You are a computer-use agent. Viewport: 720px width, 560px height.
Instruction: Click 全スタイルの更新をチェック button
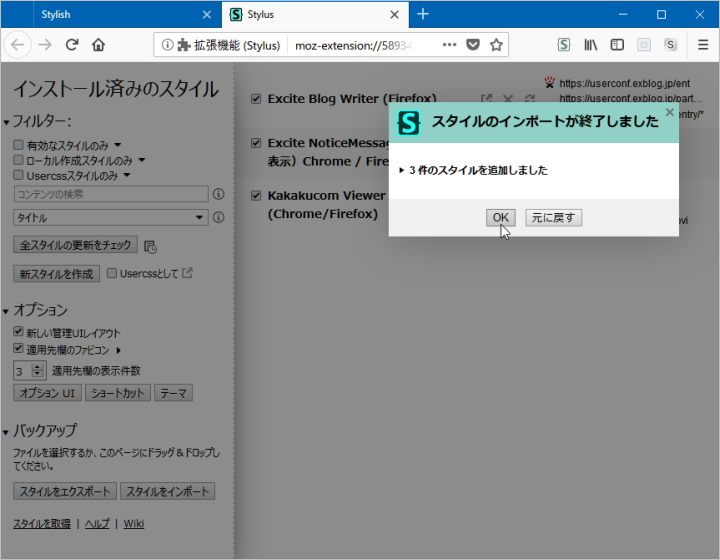(x=75, y=245)
